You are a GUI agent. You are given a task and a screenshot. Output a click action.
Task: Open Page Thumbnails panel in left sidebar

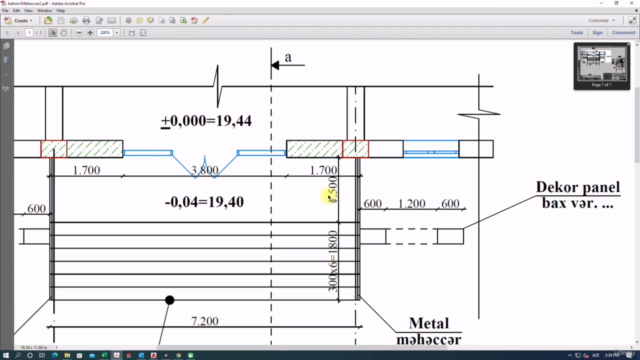(6, 46)
